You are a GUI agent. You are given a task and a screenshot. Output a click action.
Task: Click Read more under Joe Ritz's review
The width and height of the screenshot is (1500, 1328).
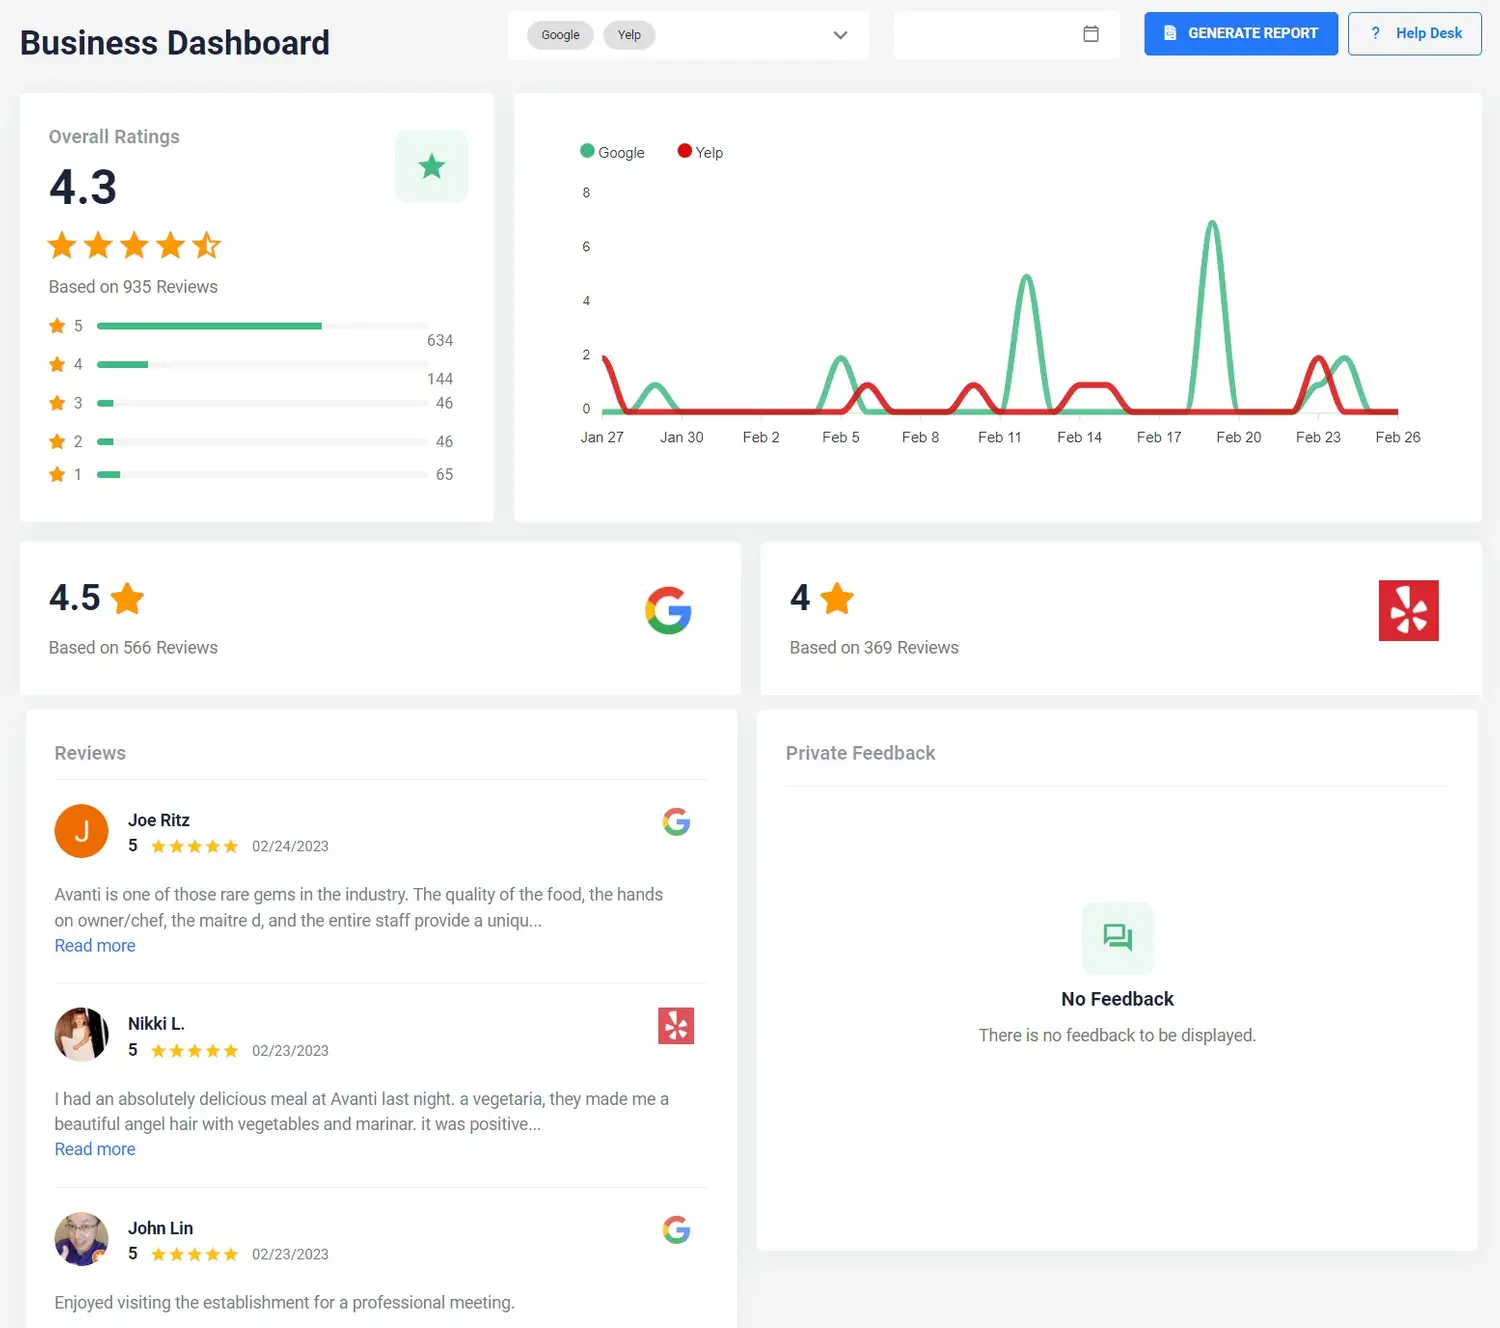[95, 946]
